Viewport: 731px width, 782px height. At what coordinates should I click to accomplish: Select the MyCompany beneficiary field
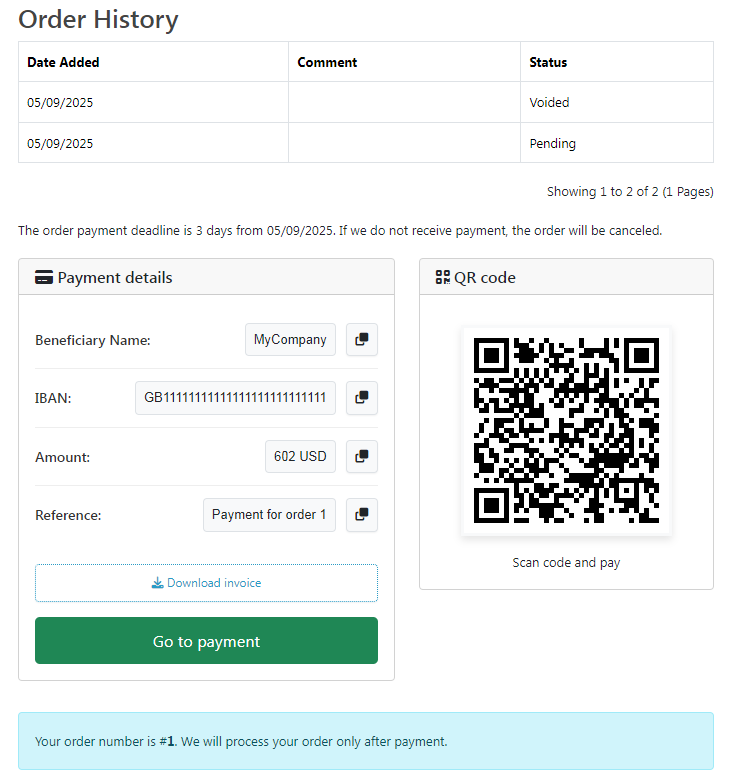point(290,340)
